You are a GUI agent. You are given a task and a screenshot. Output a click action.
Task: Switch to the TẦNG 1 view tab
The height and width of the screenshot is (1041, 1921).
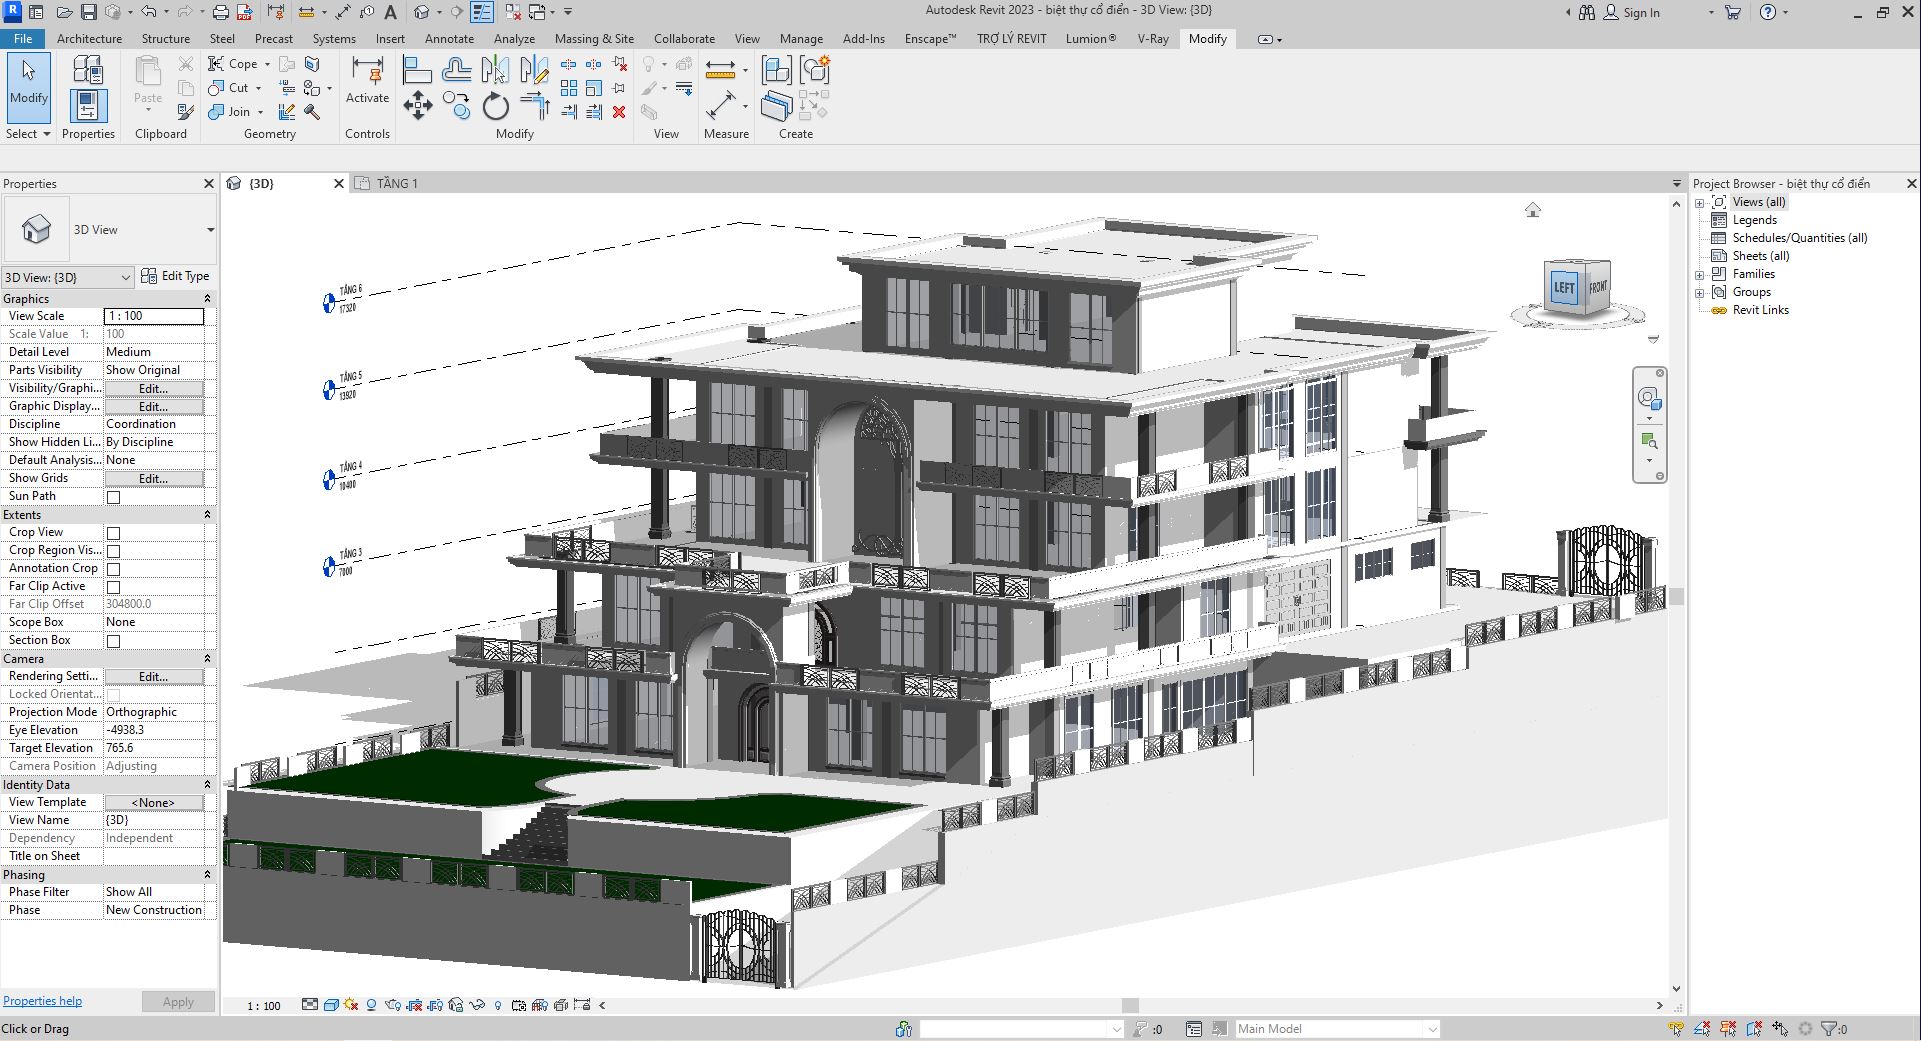(x=397, y=184)
